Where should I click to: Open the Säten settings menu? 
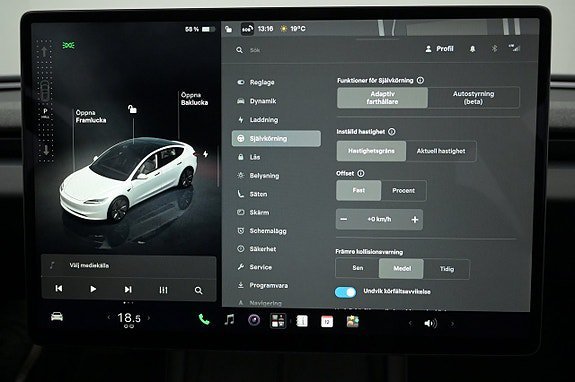[x=252, y=194]
